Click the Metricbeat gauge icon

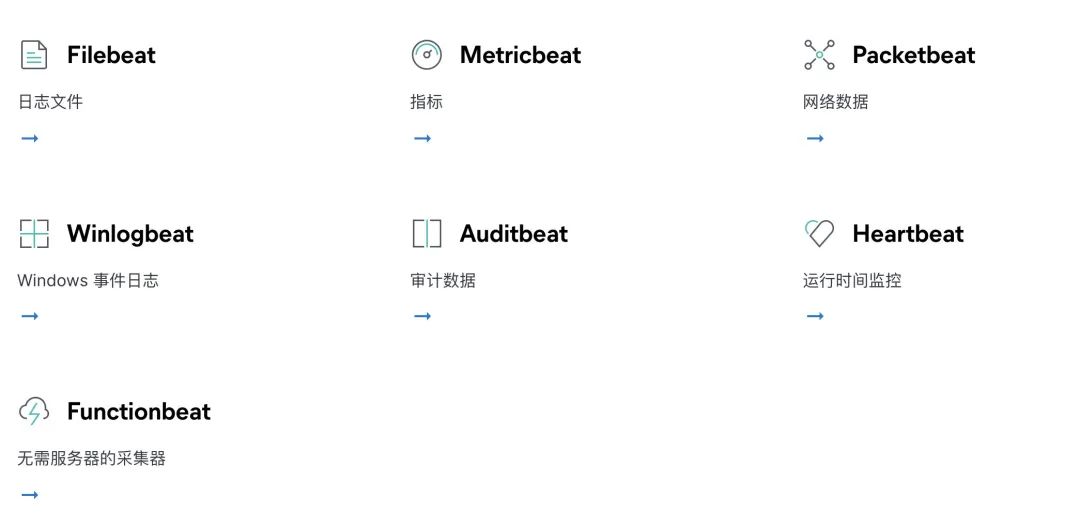[426, 55]
